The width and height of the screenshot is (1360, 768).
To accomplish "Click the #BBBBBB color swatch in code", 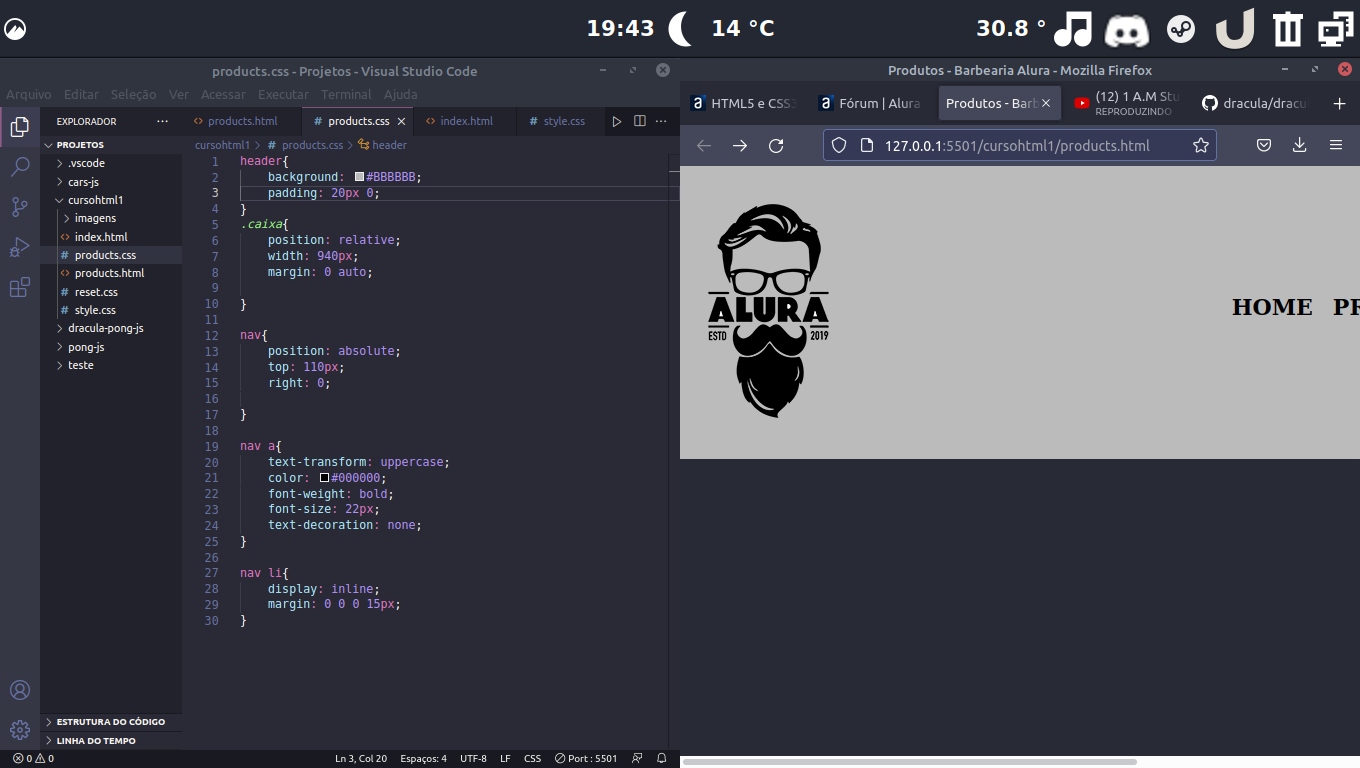I will coord(359,177).
